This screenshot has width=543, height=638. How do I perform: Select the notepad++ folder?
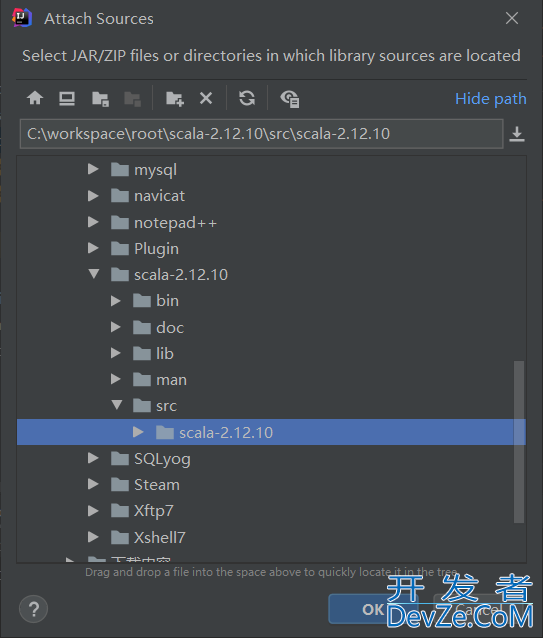(175, 223)
